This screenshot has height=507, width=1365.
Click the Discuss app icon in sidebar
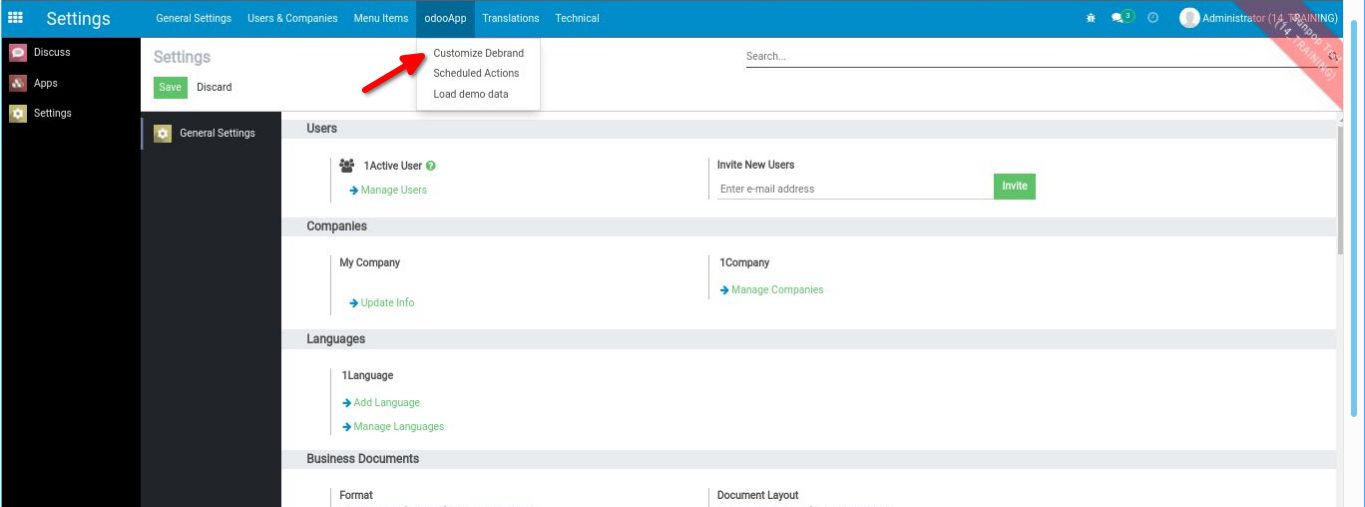point(18,53)
